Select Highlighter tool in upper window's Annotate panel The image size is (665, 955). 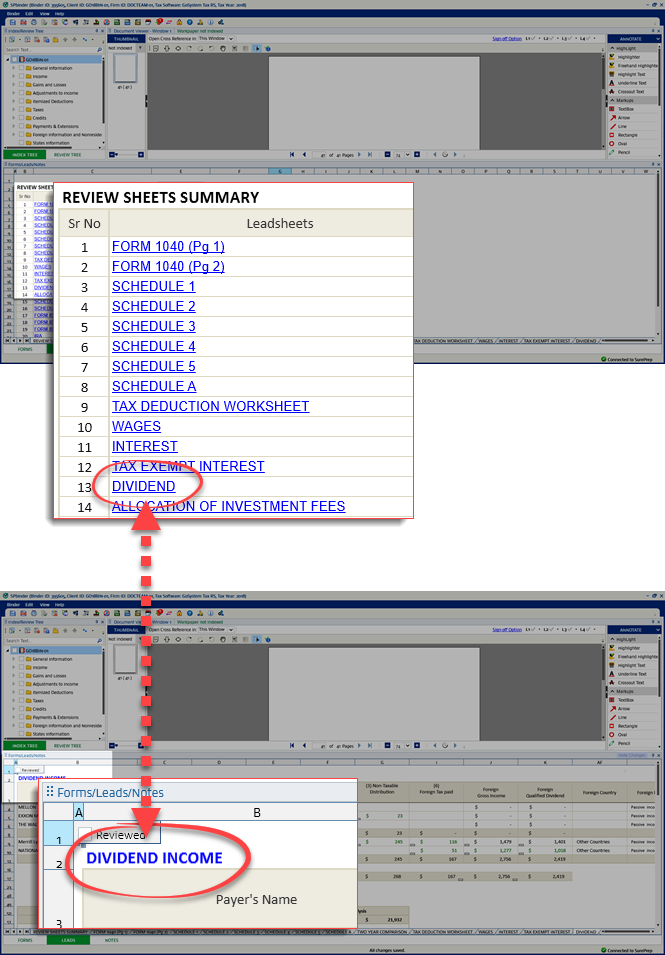click(631, 56)
